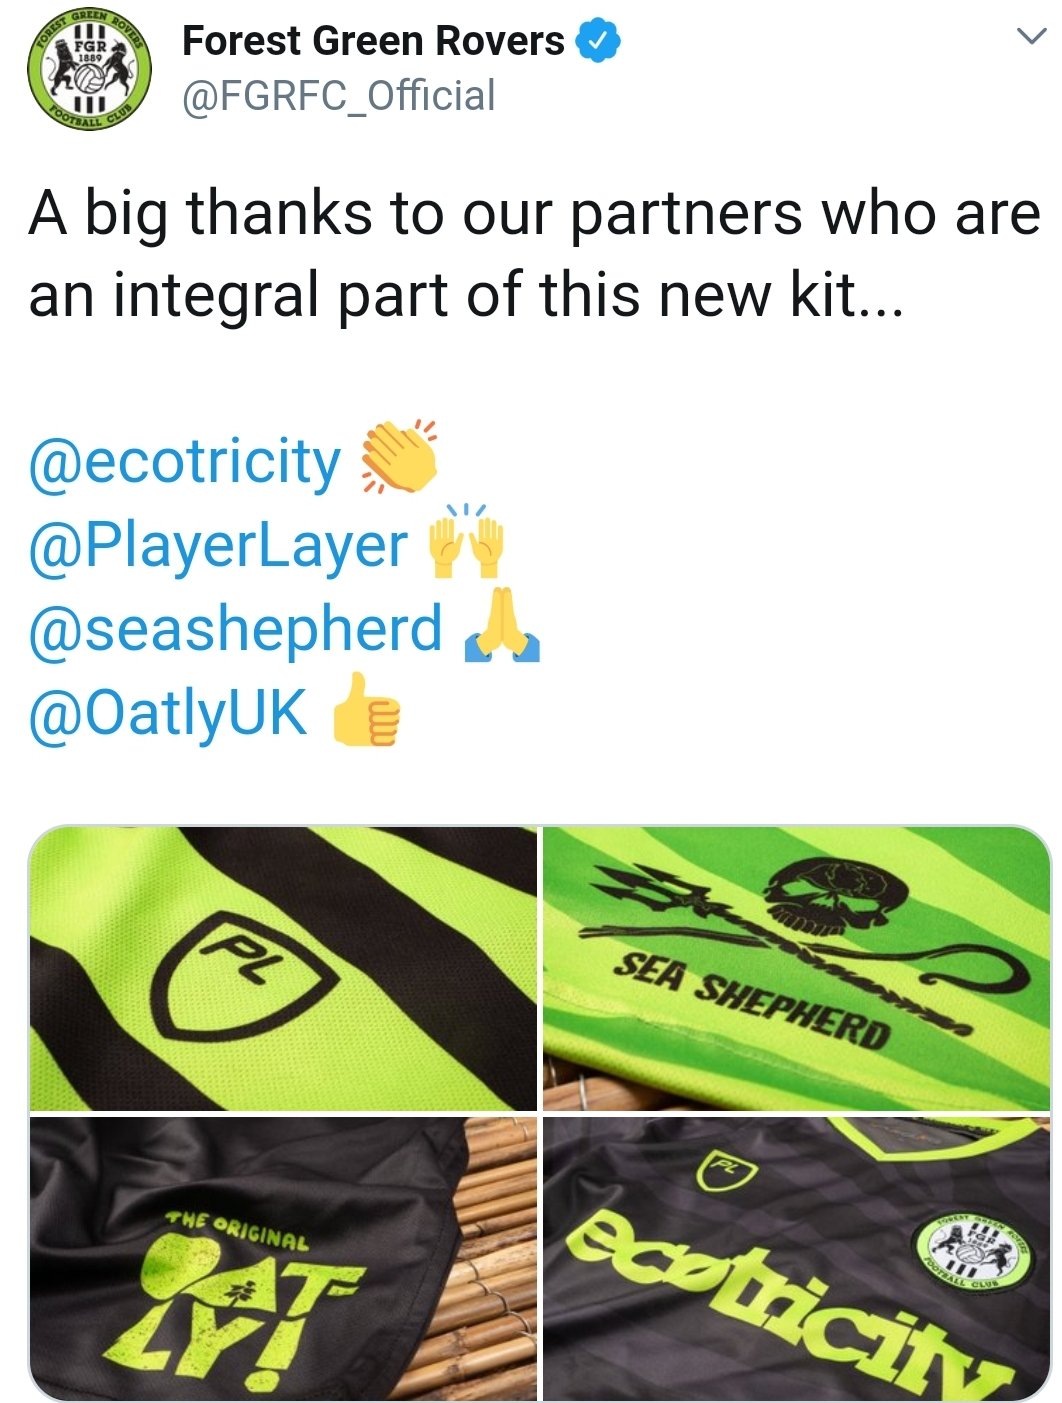Viewport: 1062px width, 1403px height.
Task: Click the thumbs up emoji
Action: pyautogui.click(x=366, y=709)
